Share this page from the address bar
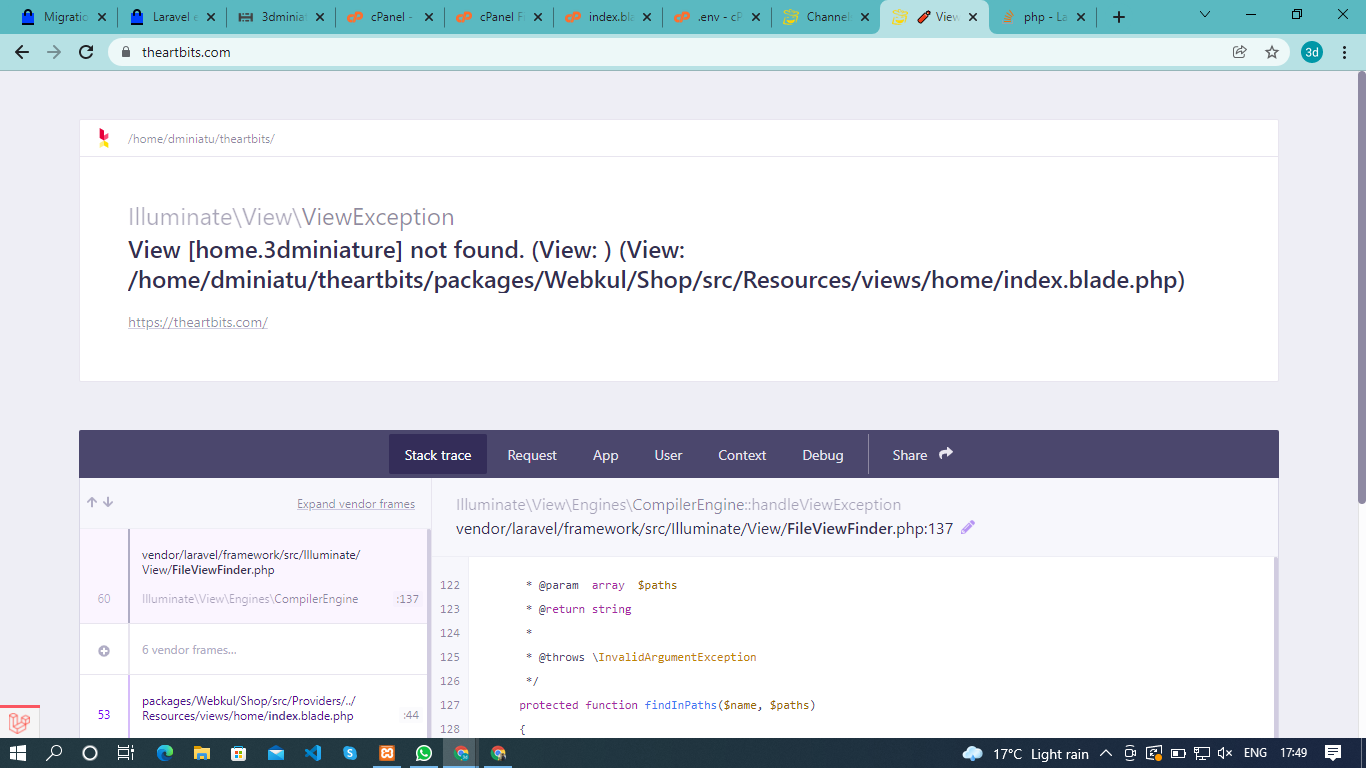 tap(1240, 52)
